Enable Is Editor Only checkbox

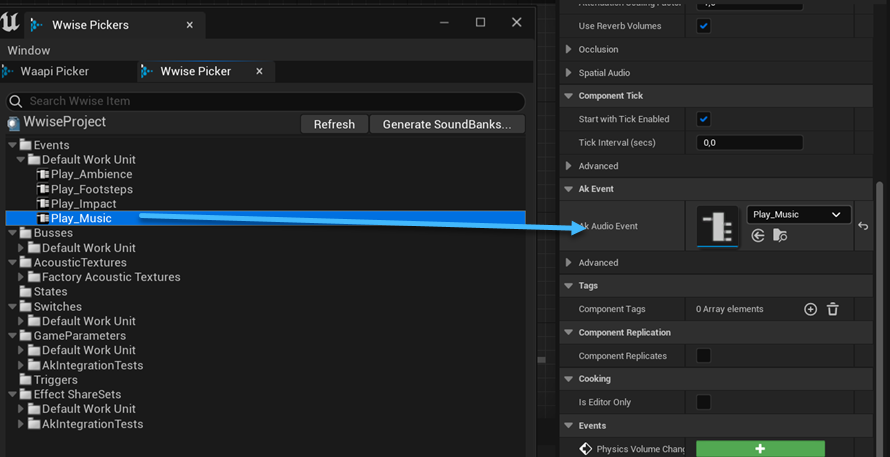click(704, 403)
